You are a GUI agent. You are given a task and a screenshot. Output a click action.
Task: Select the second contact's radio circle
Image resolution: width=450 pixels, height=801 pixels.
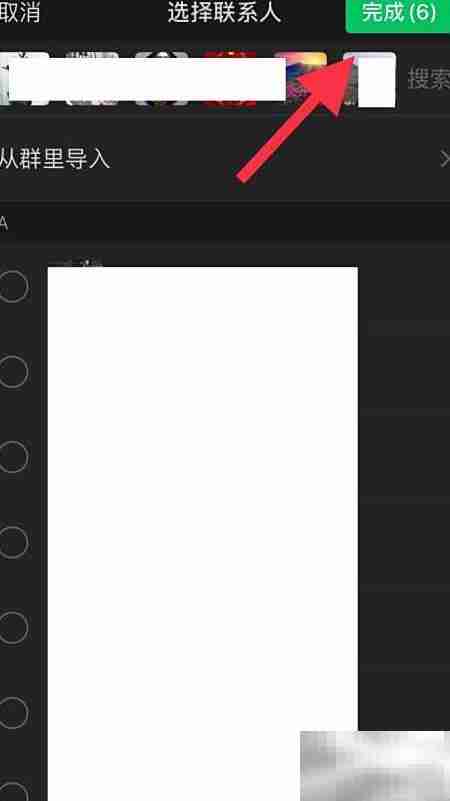[13, 372]
